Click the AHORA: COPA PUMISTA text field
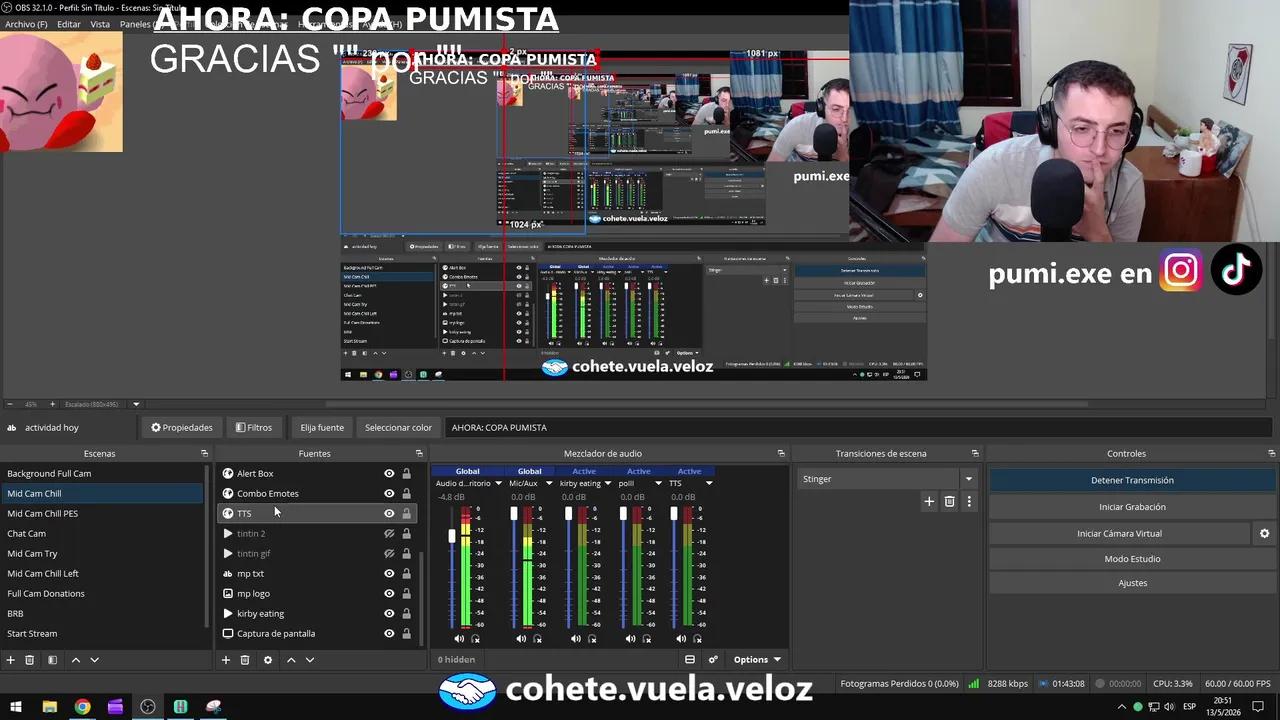This screenshot has height=720, width=1280. click(x=859, y=428)
